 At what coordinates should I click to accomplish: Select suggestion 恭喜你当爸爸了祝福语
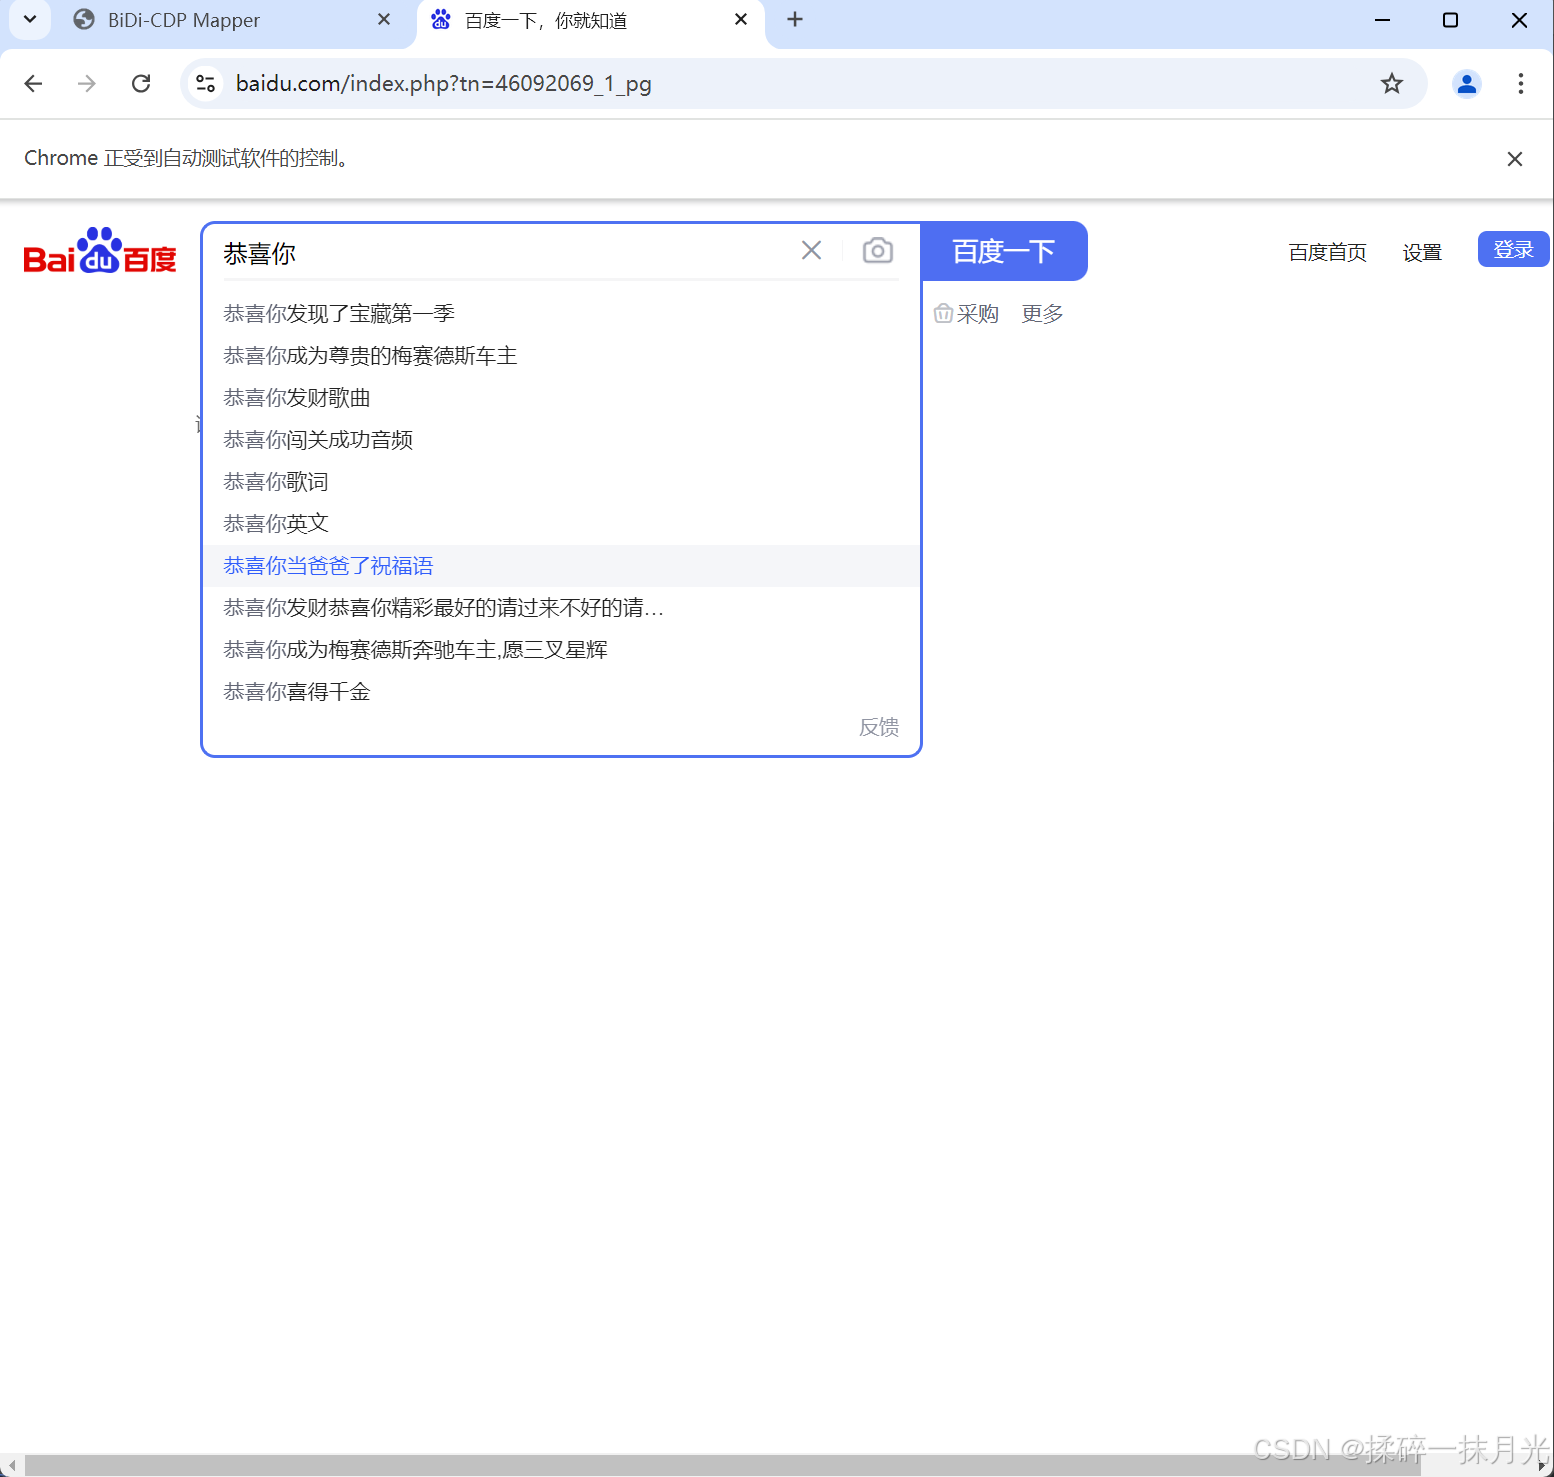click(560, 566)
